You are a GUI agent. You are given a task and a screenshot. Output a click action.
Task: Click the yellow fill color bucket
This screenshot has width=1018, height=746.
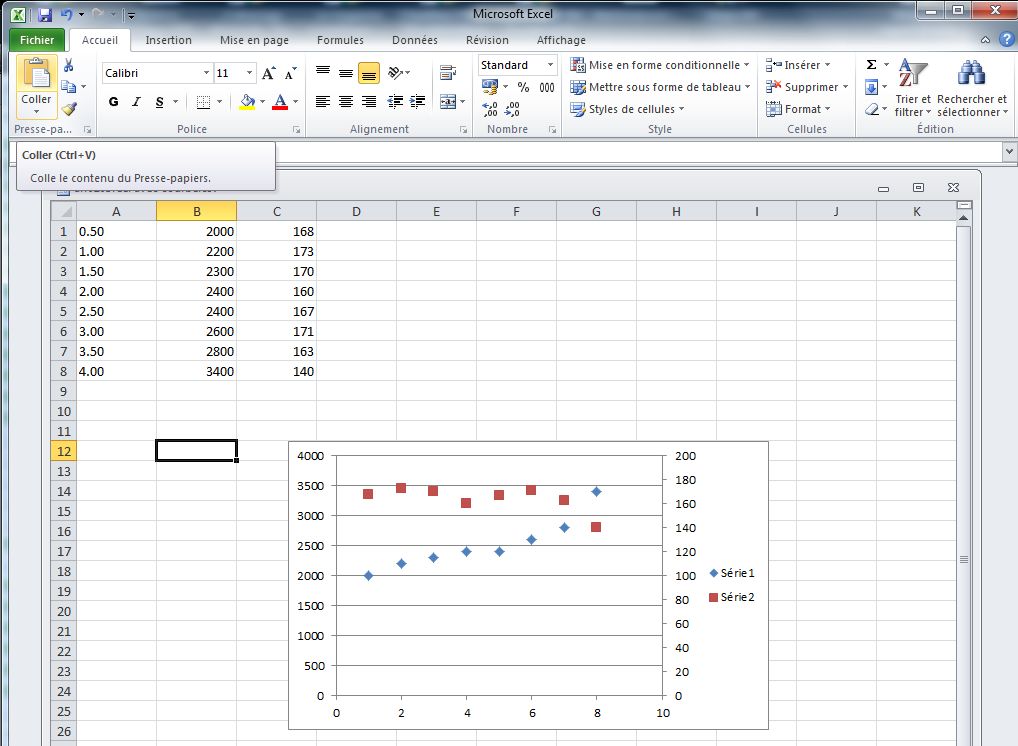248,102
